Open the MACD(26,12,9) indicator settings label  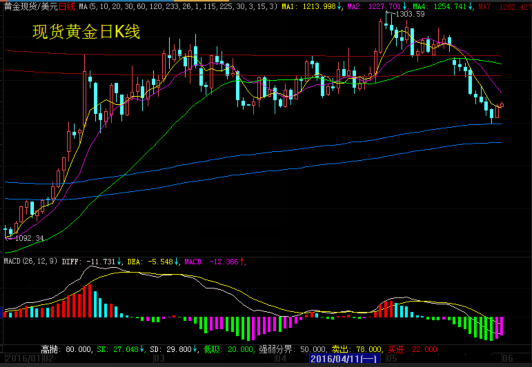pos(31,262)
